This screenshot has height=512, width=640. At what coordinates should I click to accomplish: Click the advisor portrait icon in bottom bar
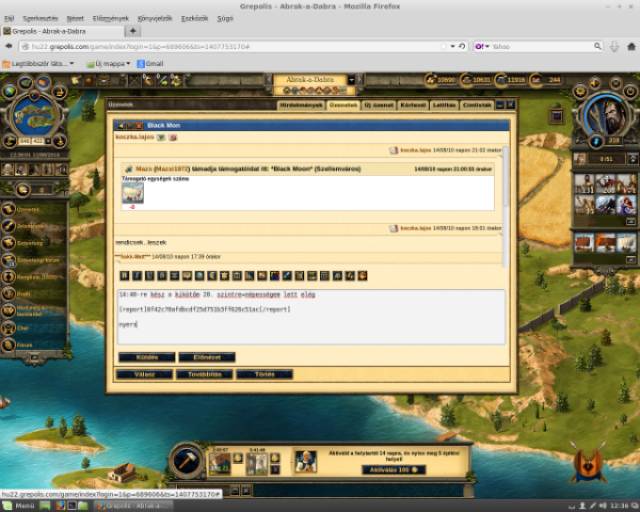[x=305, y=461]
